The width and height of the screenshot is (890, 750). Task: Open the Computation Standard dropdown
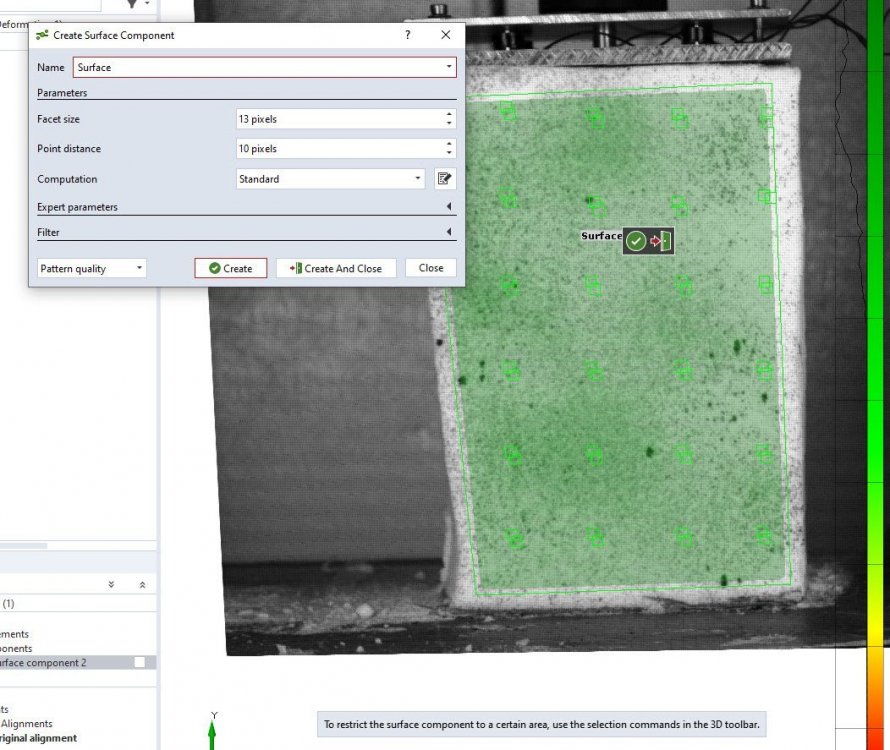pyautogui.click(x=330, y=179)
